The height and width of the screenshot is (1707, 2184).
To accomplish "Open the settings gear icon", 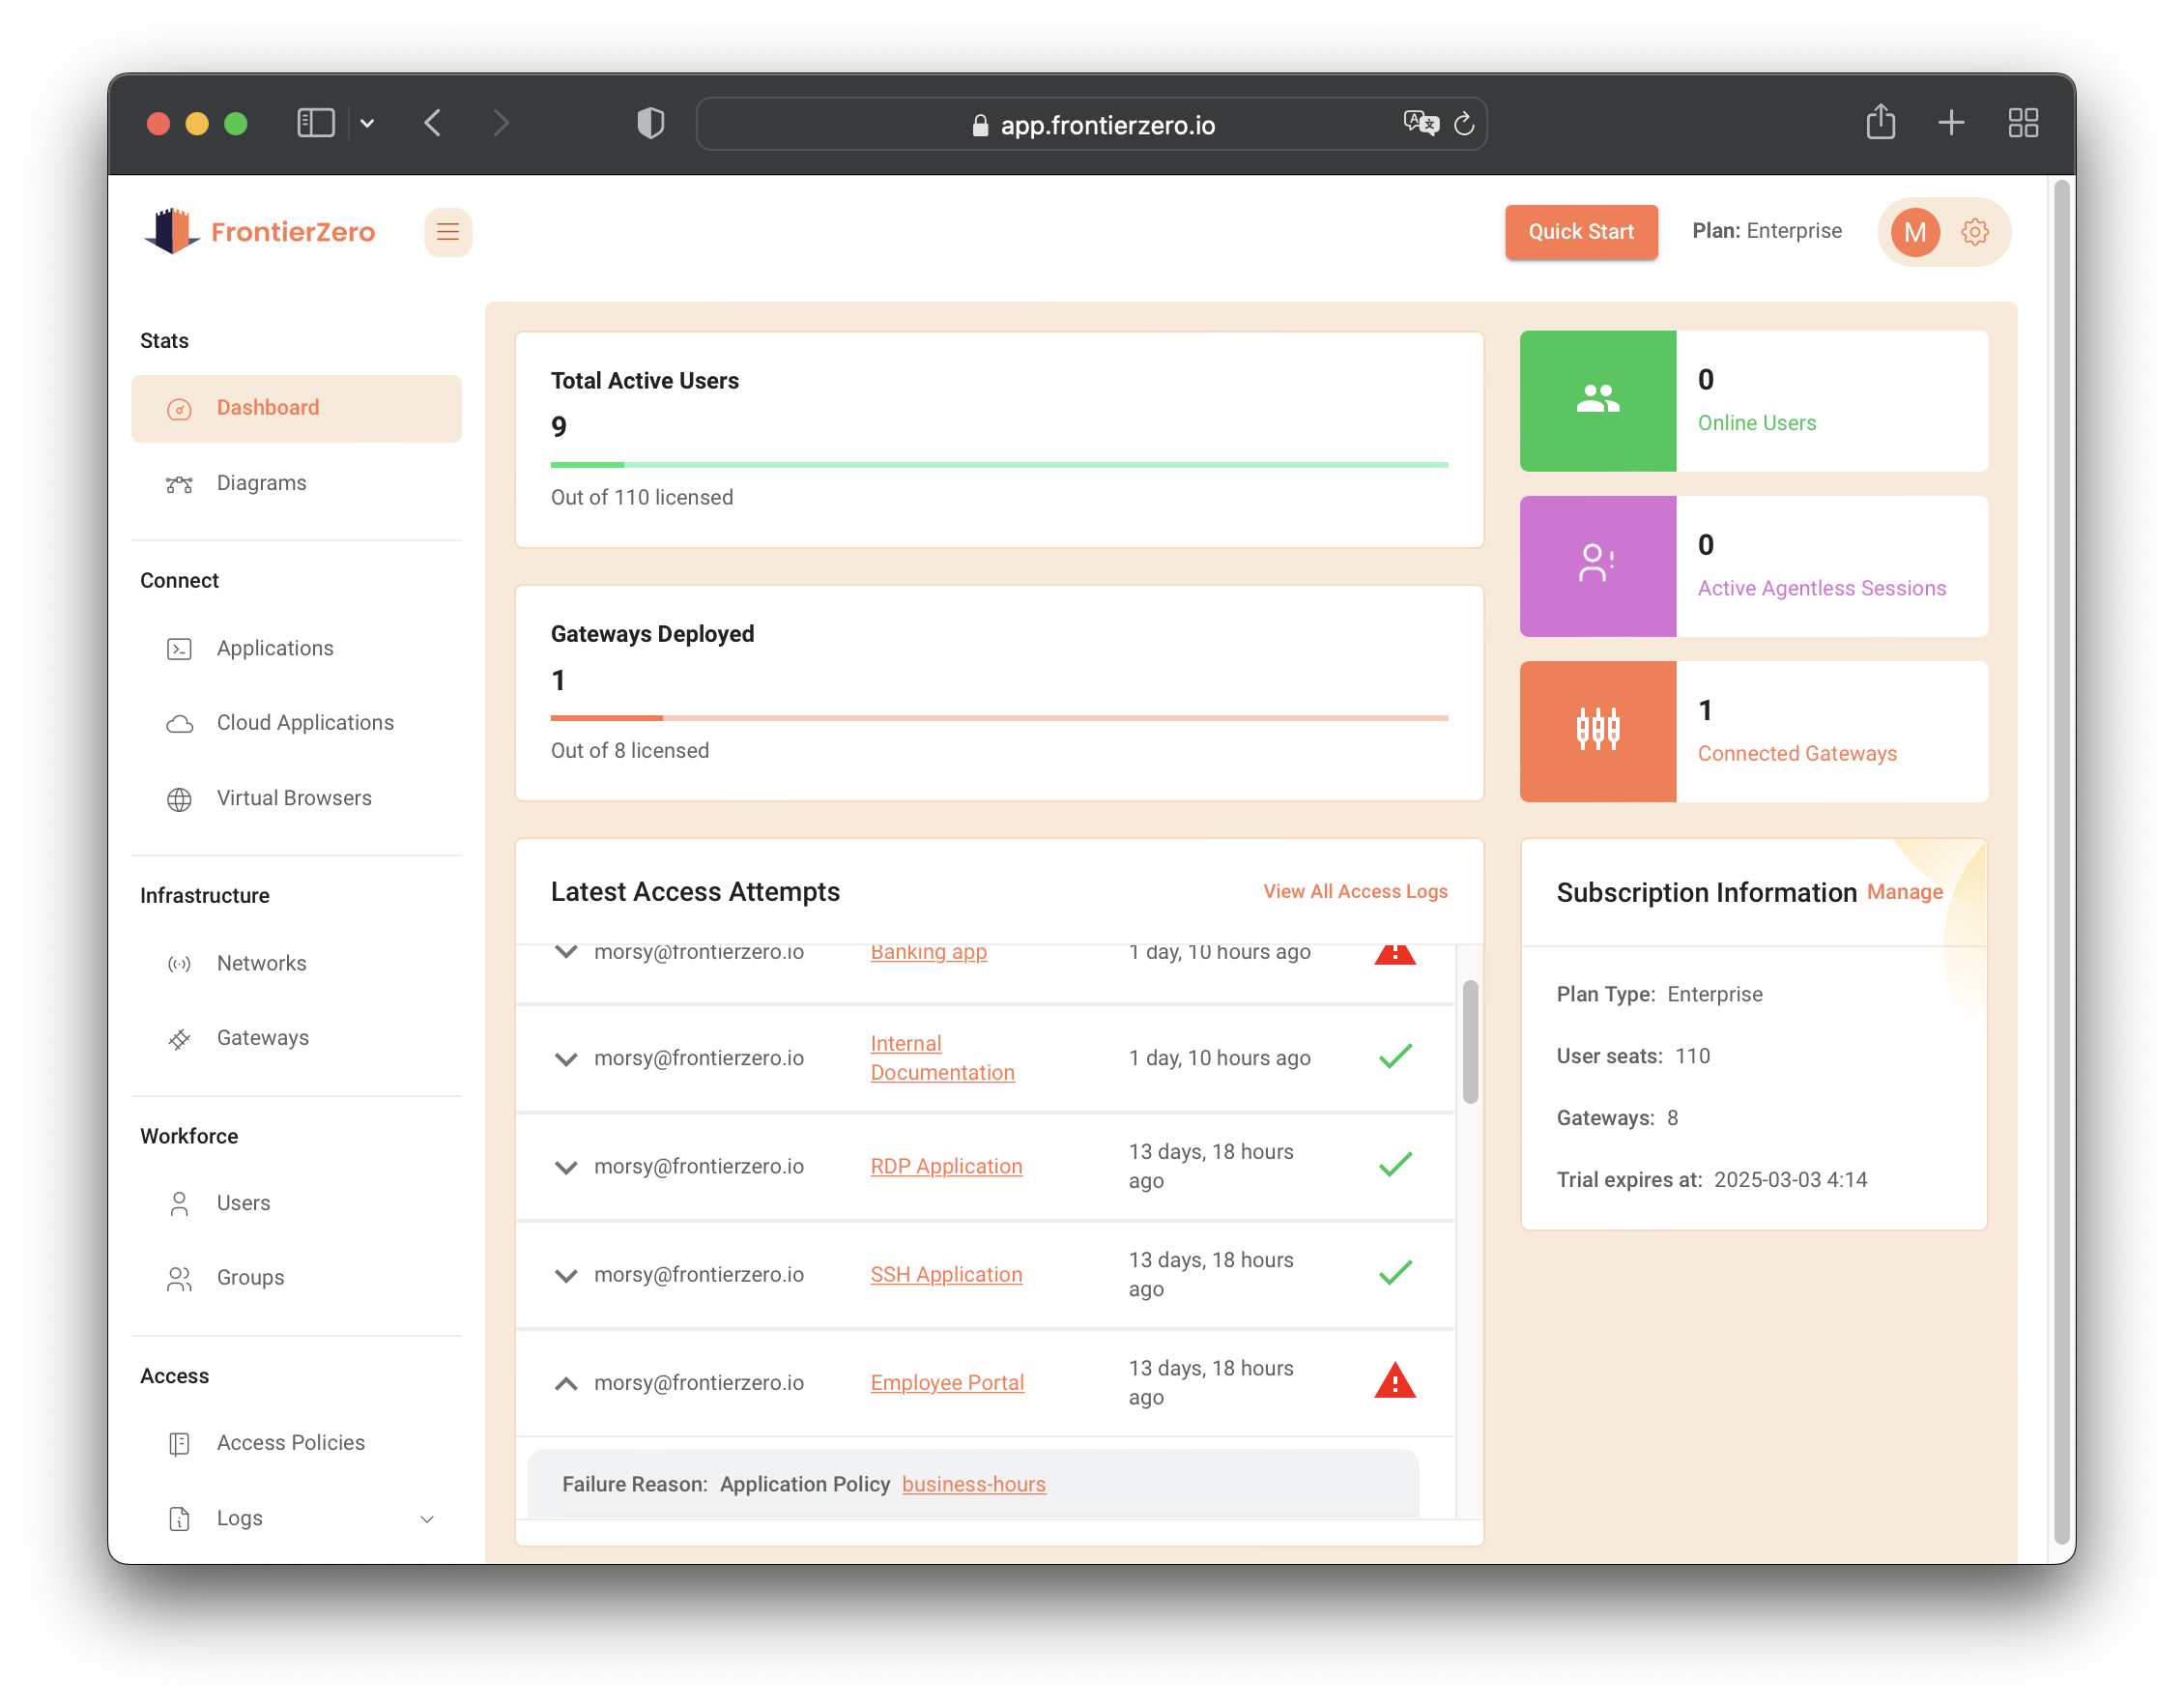I will click(1974, 232).
